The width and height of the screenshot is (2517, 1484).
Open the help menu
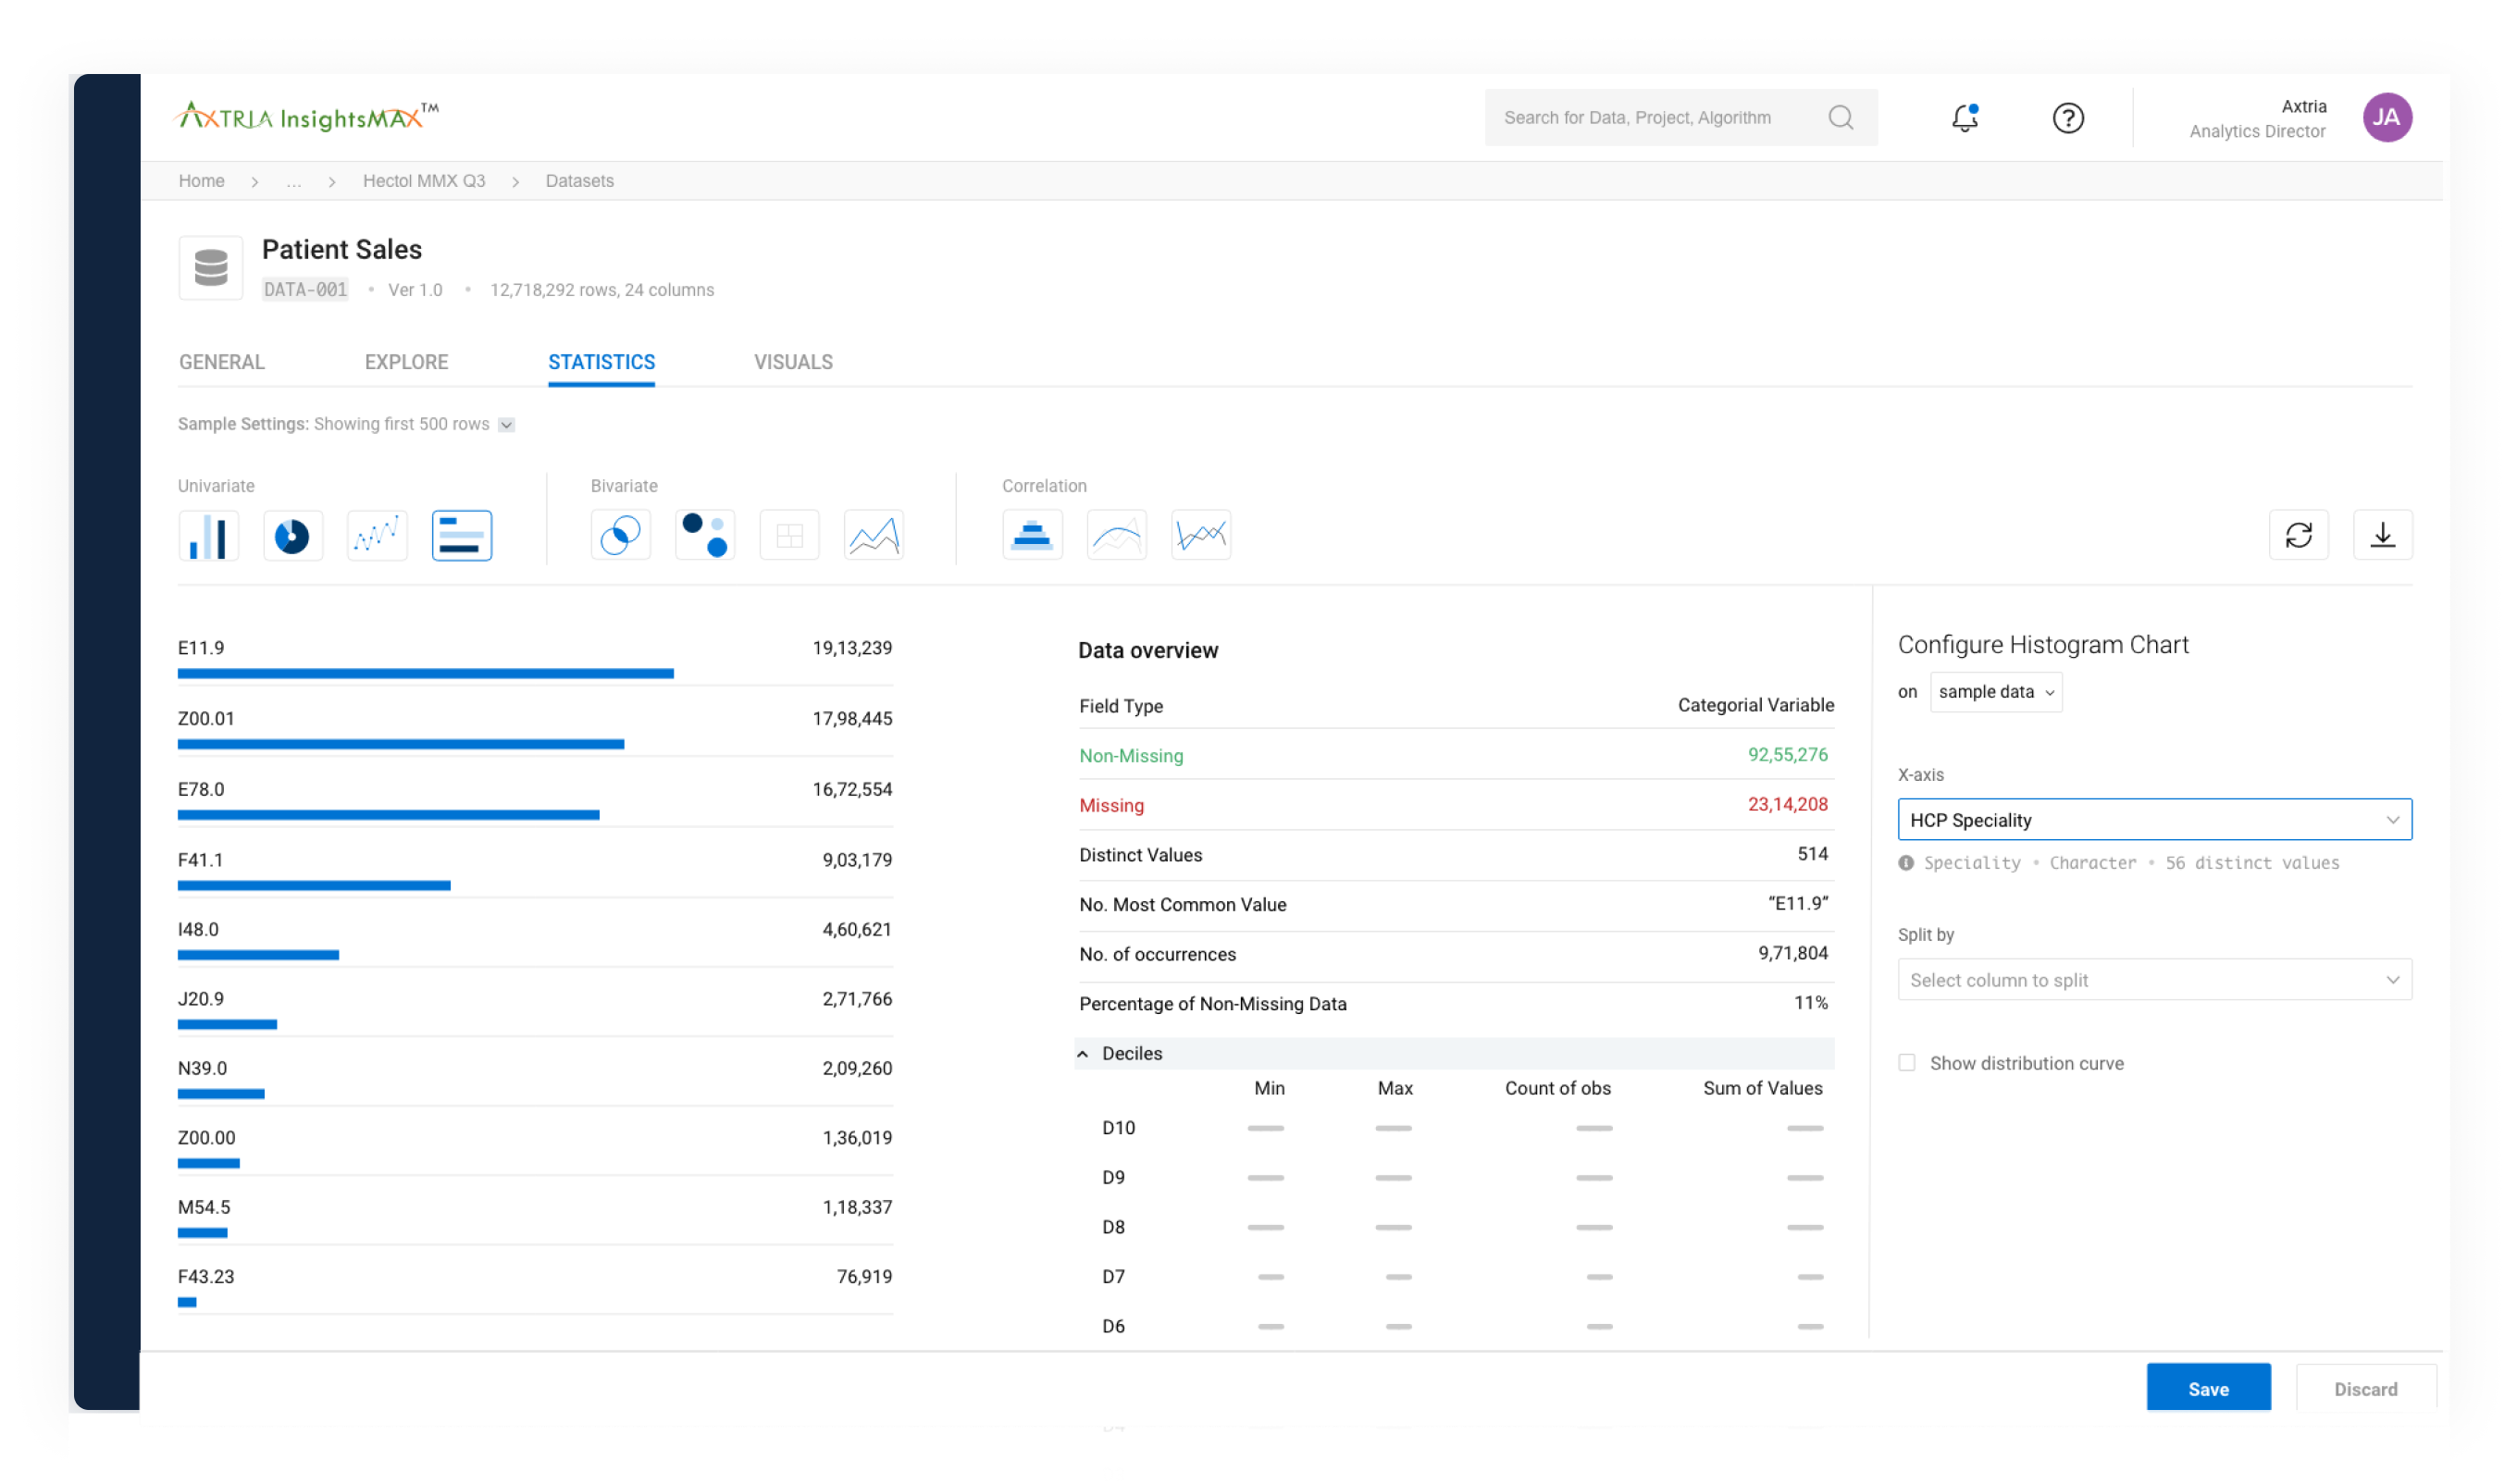pyautogui.click(x=2067, y=117)
